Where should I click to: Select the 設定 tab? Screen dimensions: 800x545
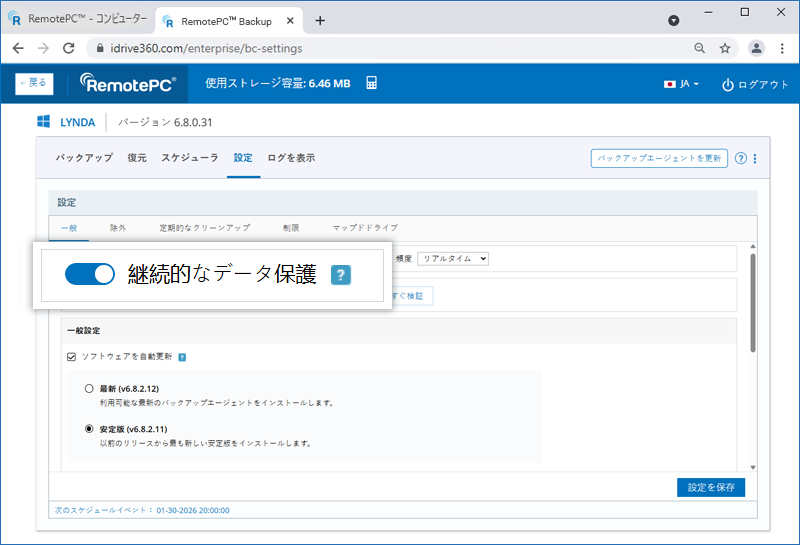tap(243, 158)
